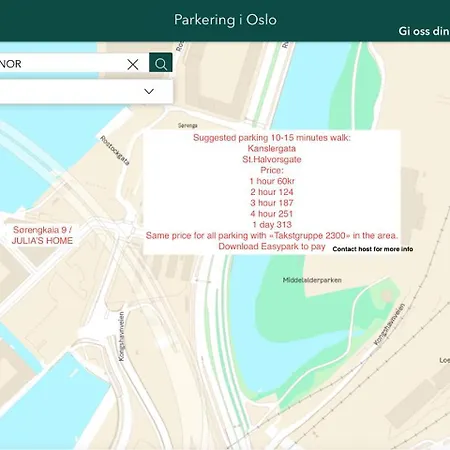Select the St.Halvorsgate parking suggestion
The width and height of the screenshot is (450, 450).
[x=272, y=159]
